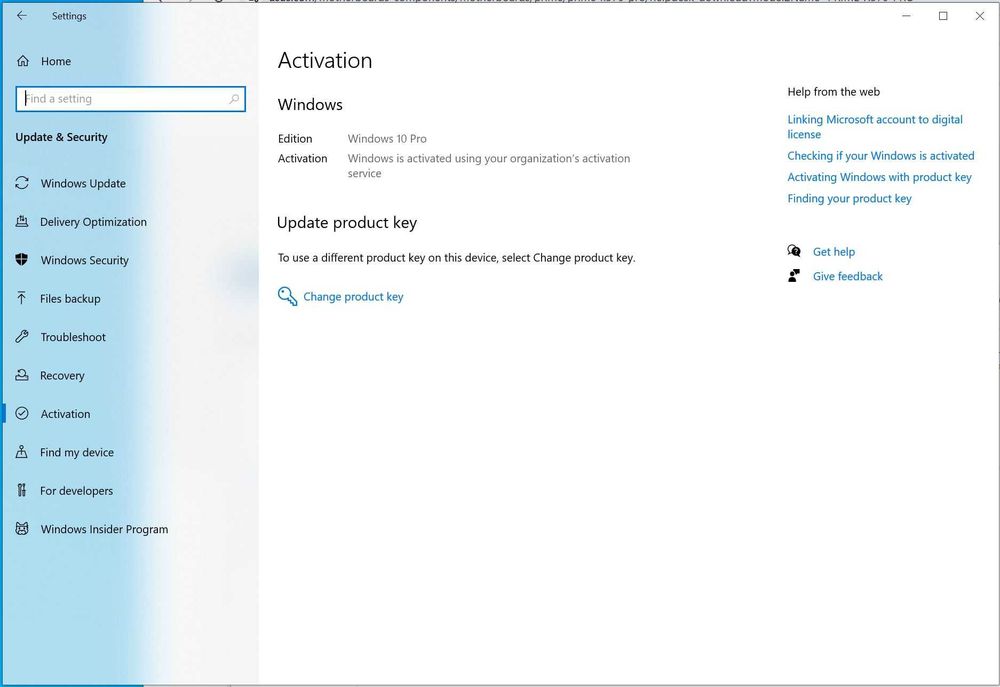The image size is (1000, 687).
Task: Click the For developers tools icon
Action: 22,490
